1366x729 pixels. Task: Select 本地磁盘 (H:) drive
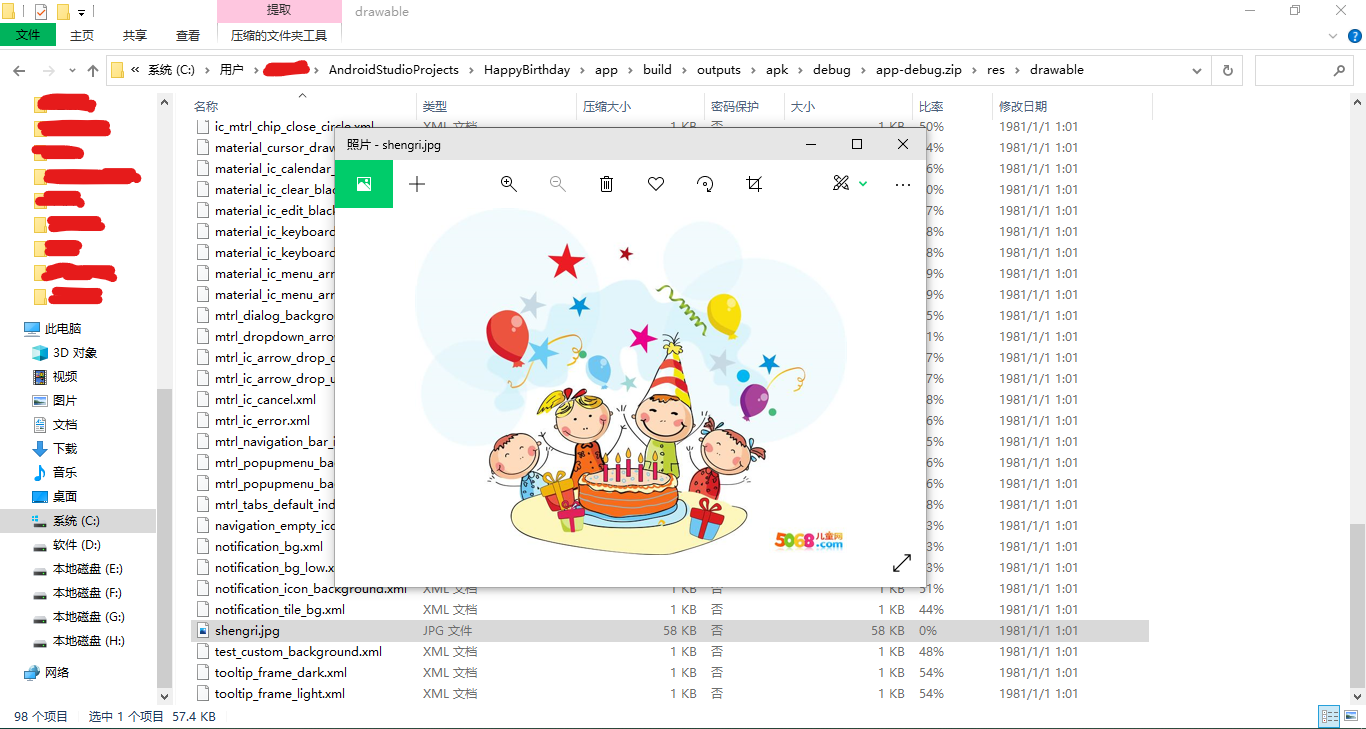tap(88, 641)
